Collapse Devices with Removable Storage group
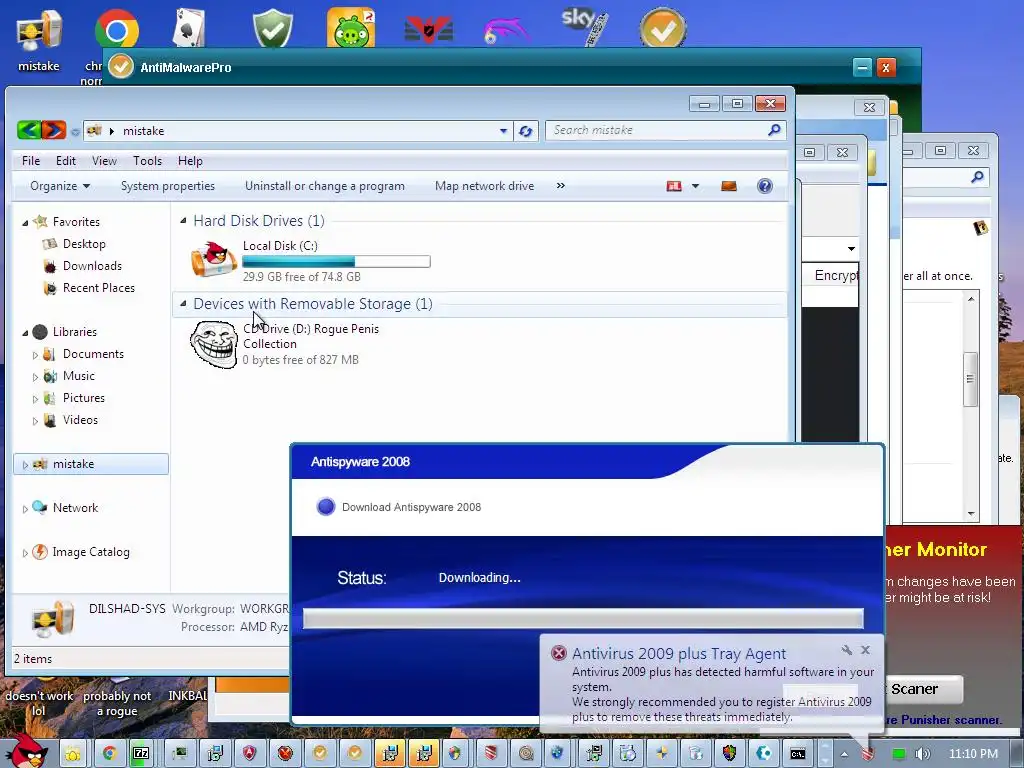The image size is (1024, 768). 184,304
